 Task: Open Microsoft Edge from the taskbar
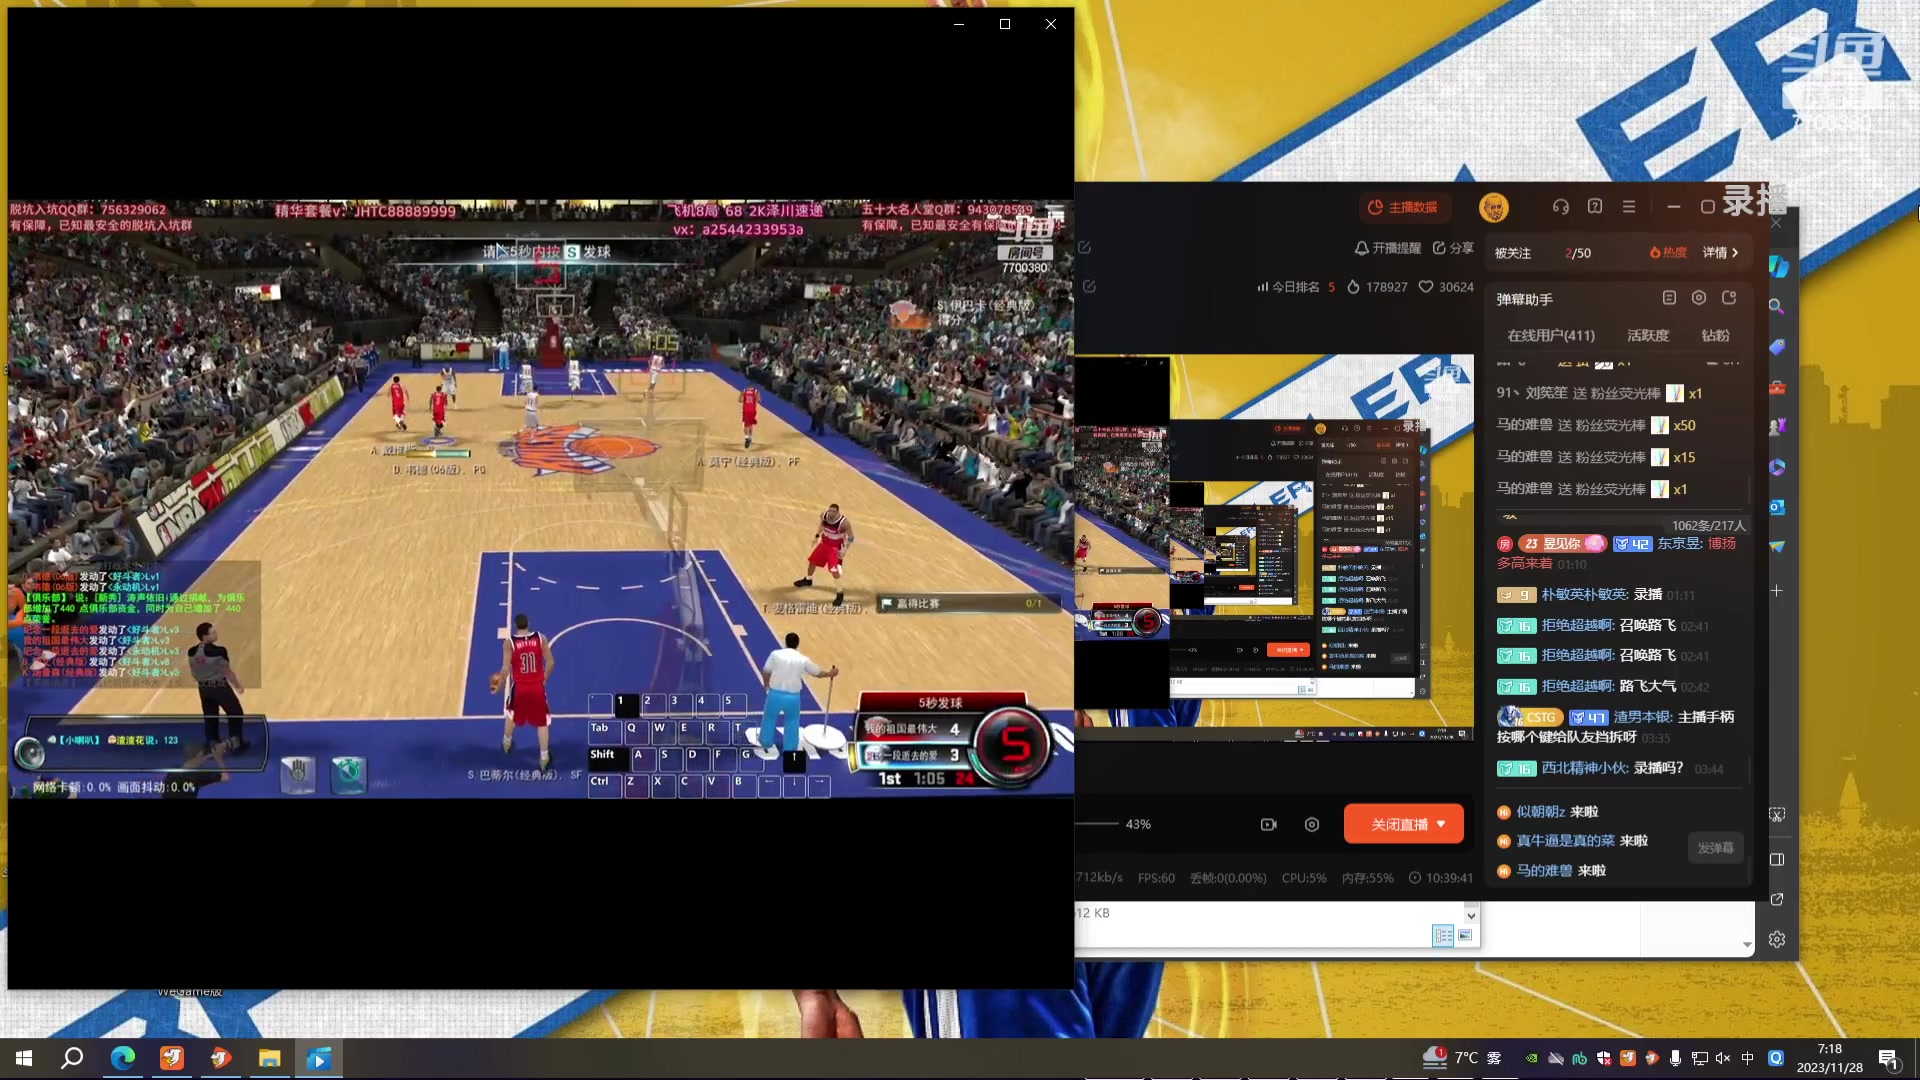click(122, 1058)
